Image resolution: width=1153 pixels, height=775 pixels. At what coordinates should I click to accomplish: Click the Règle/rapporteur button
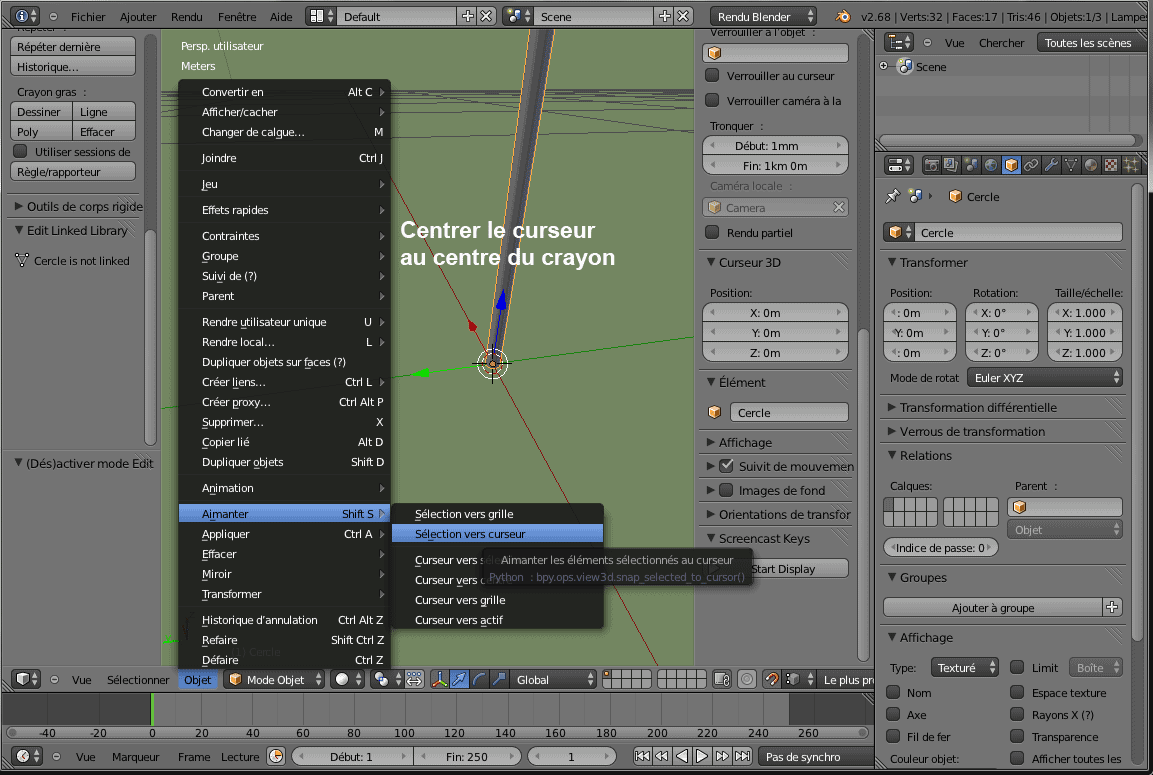tap(73, 171)
